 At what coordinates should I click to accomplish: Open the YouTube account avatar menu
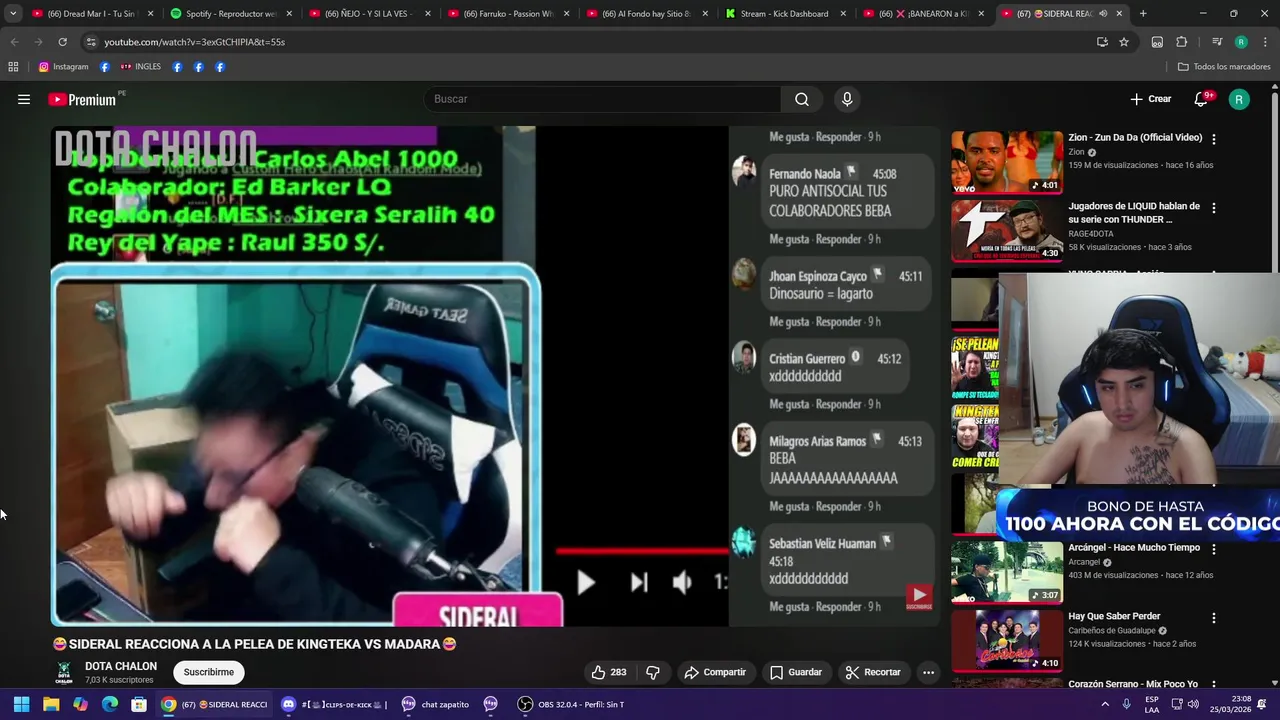point(1239,99)
